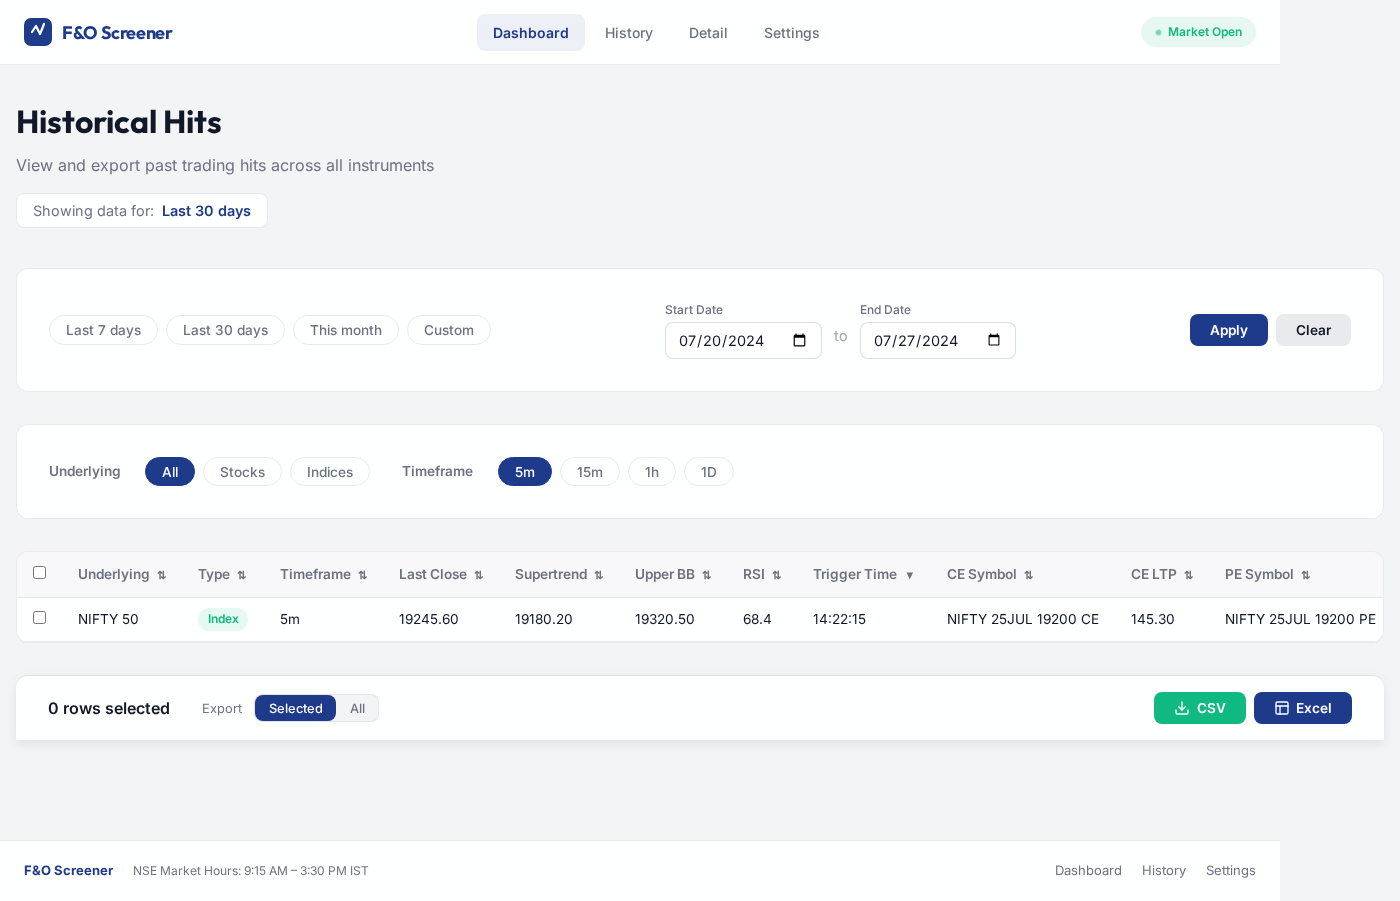Clear the date filters

click(x=1313, y=330)
